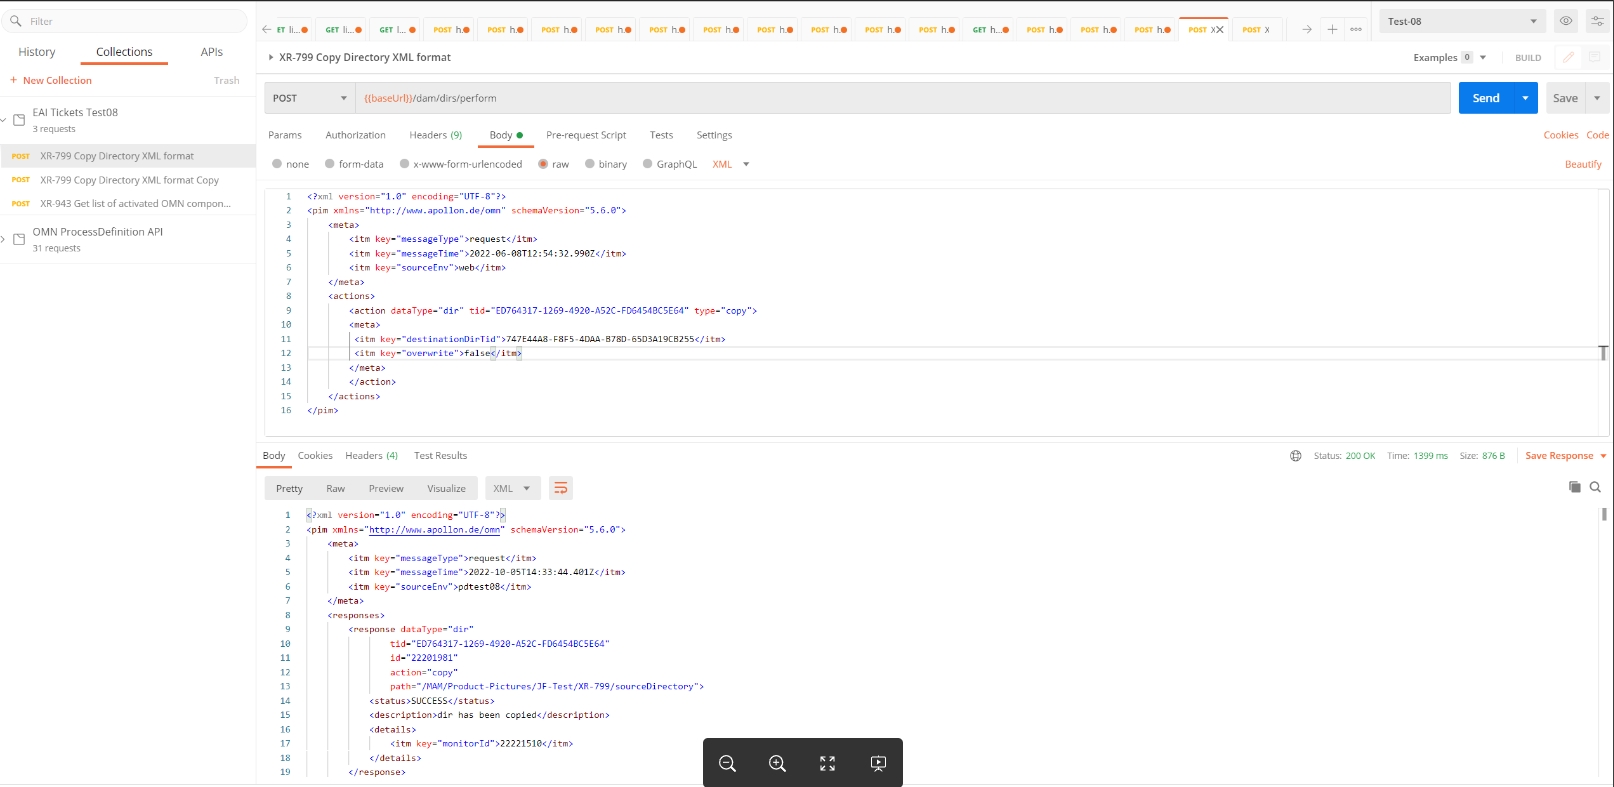Switch to the Pre-request Script tab
The height and width of the screenshot is (787, 1614).
pyautogui.click(x=586, y=135)
